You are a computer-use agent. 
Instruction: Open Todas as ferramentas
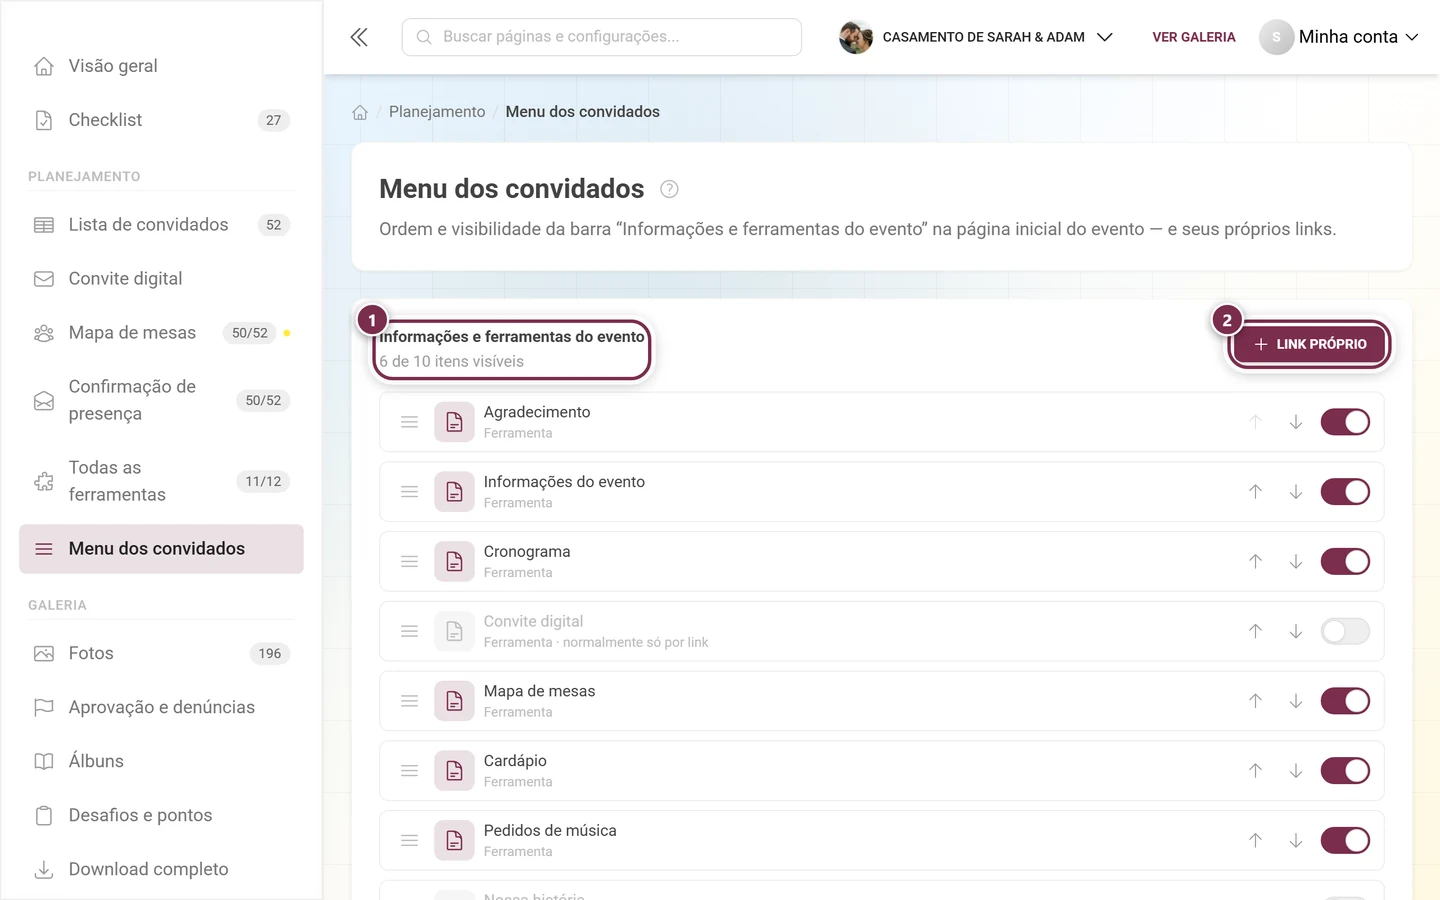161,481
